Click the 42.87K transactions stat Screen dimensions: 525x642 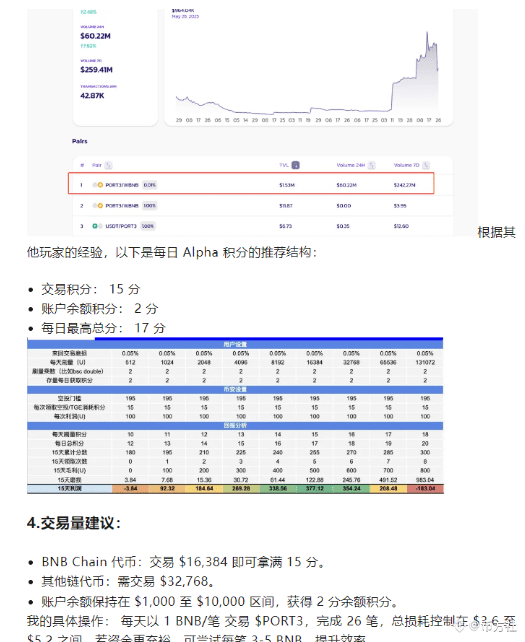click(x=92, y=95)
